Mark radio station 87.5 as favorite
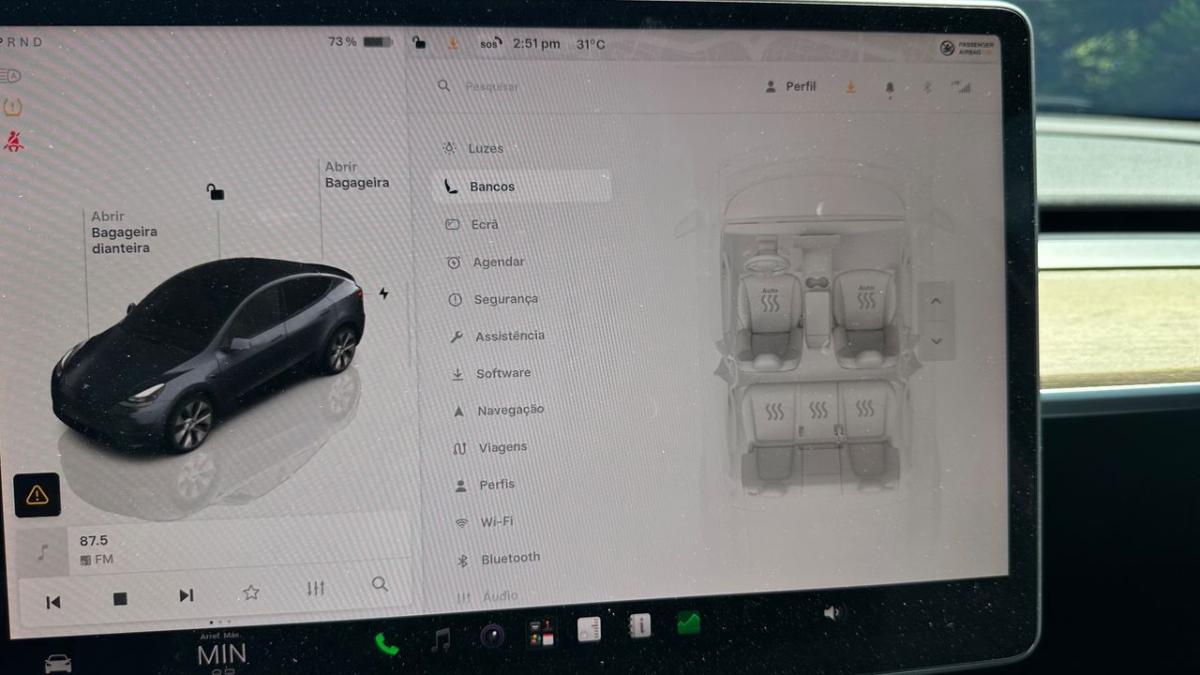The width and height of the screenshot is (1200, 675). tap(251, 592)
